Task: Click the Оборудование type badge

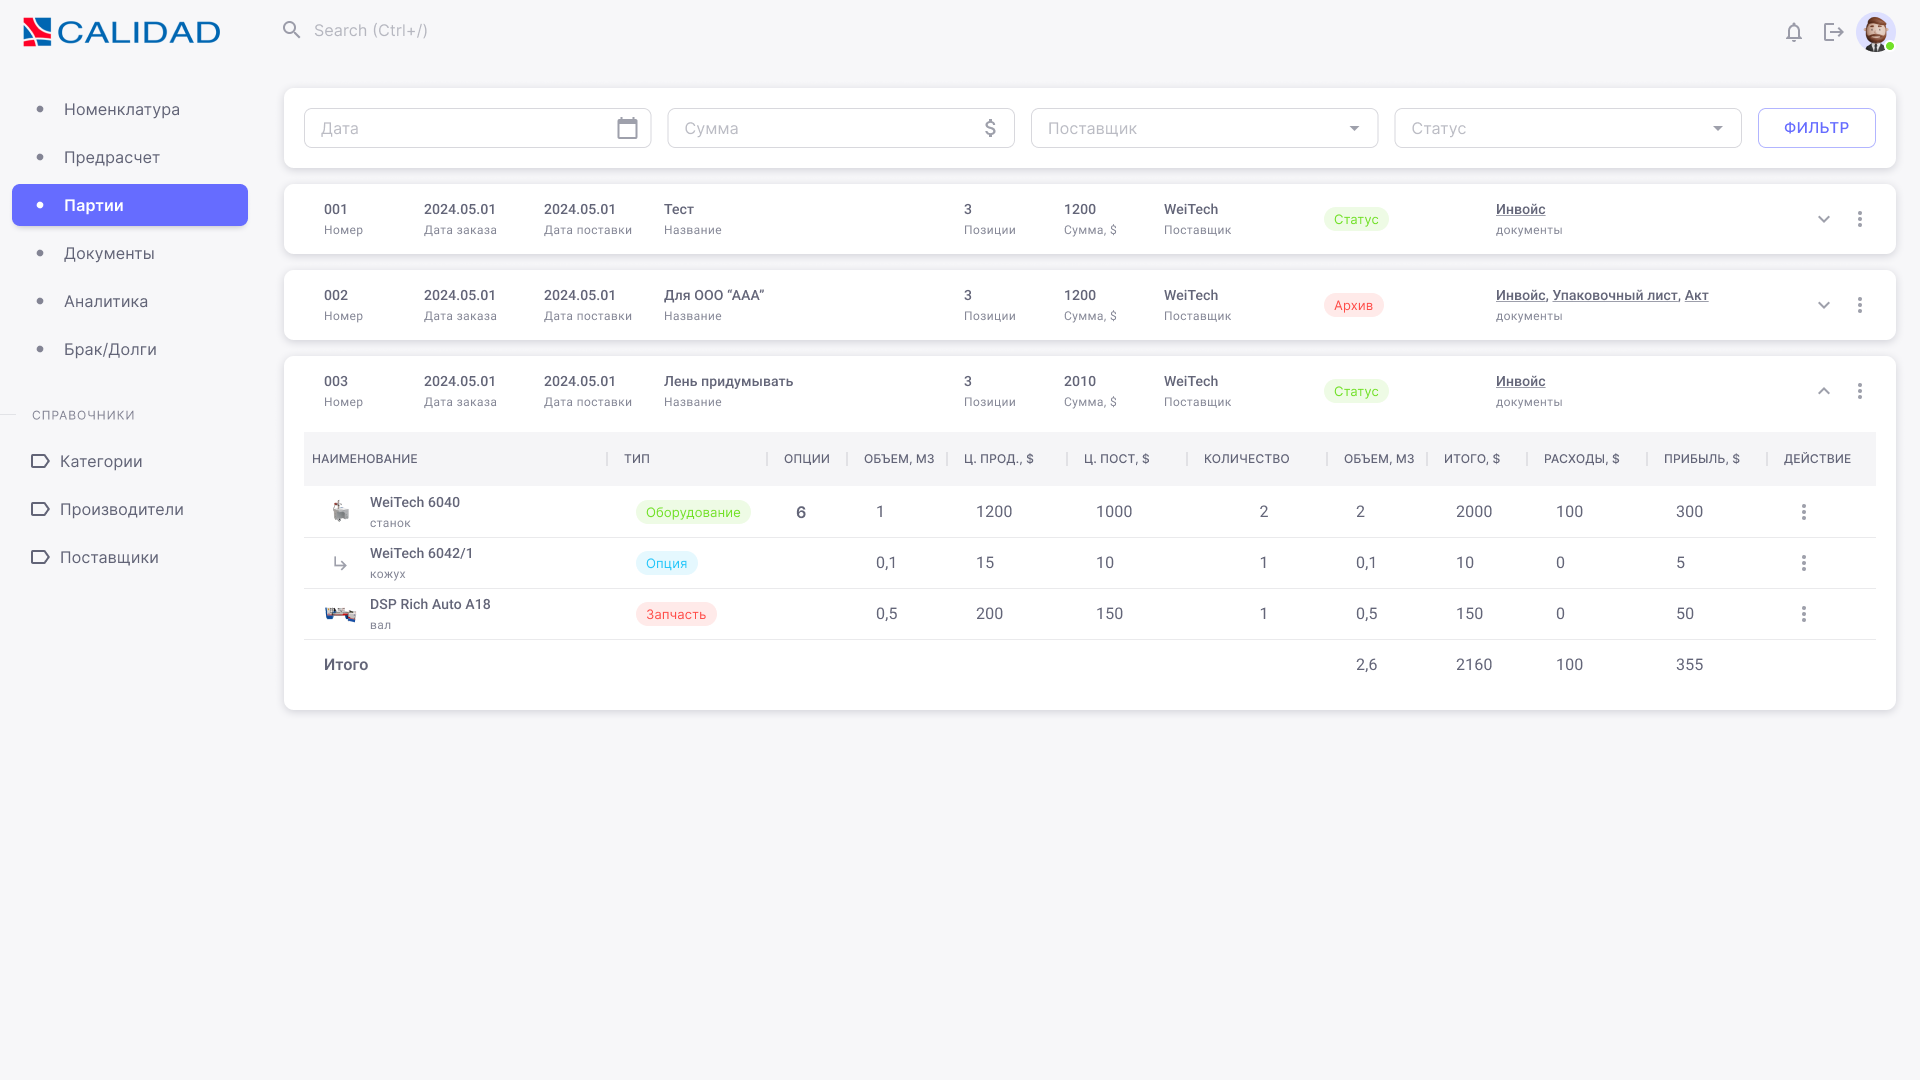Action: click(693, 512)
